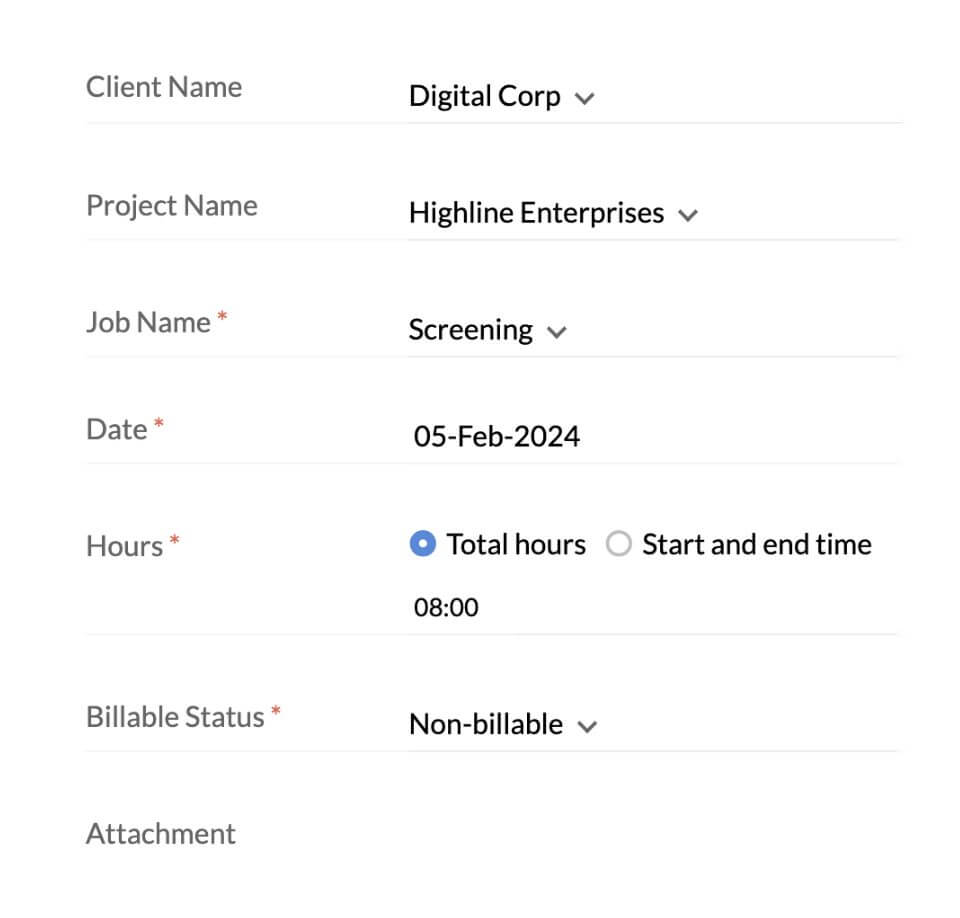Screen dimensions: 960x918
Task: Click the Hours field label
Action: pyautogui.click(x=125, y=546)
